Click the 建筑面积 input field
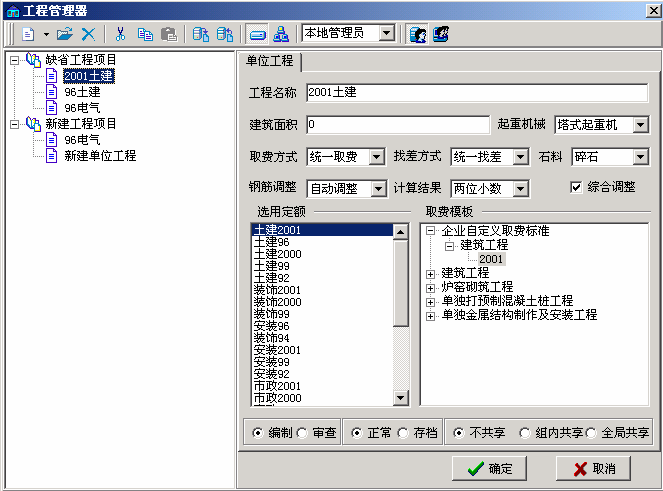This screenshot has width=663, height=491. click(398, 125)
